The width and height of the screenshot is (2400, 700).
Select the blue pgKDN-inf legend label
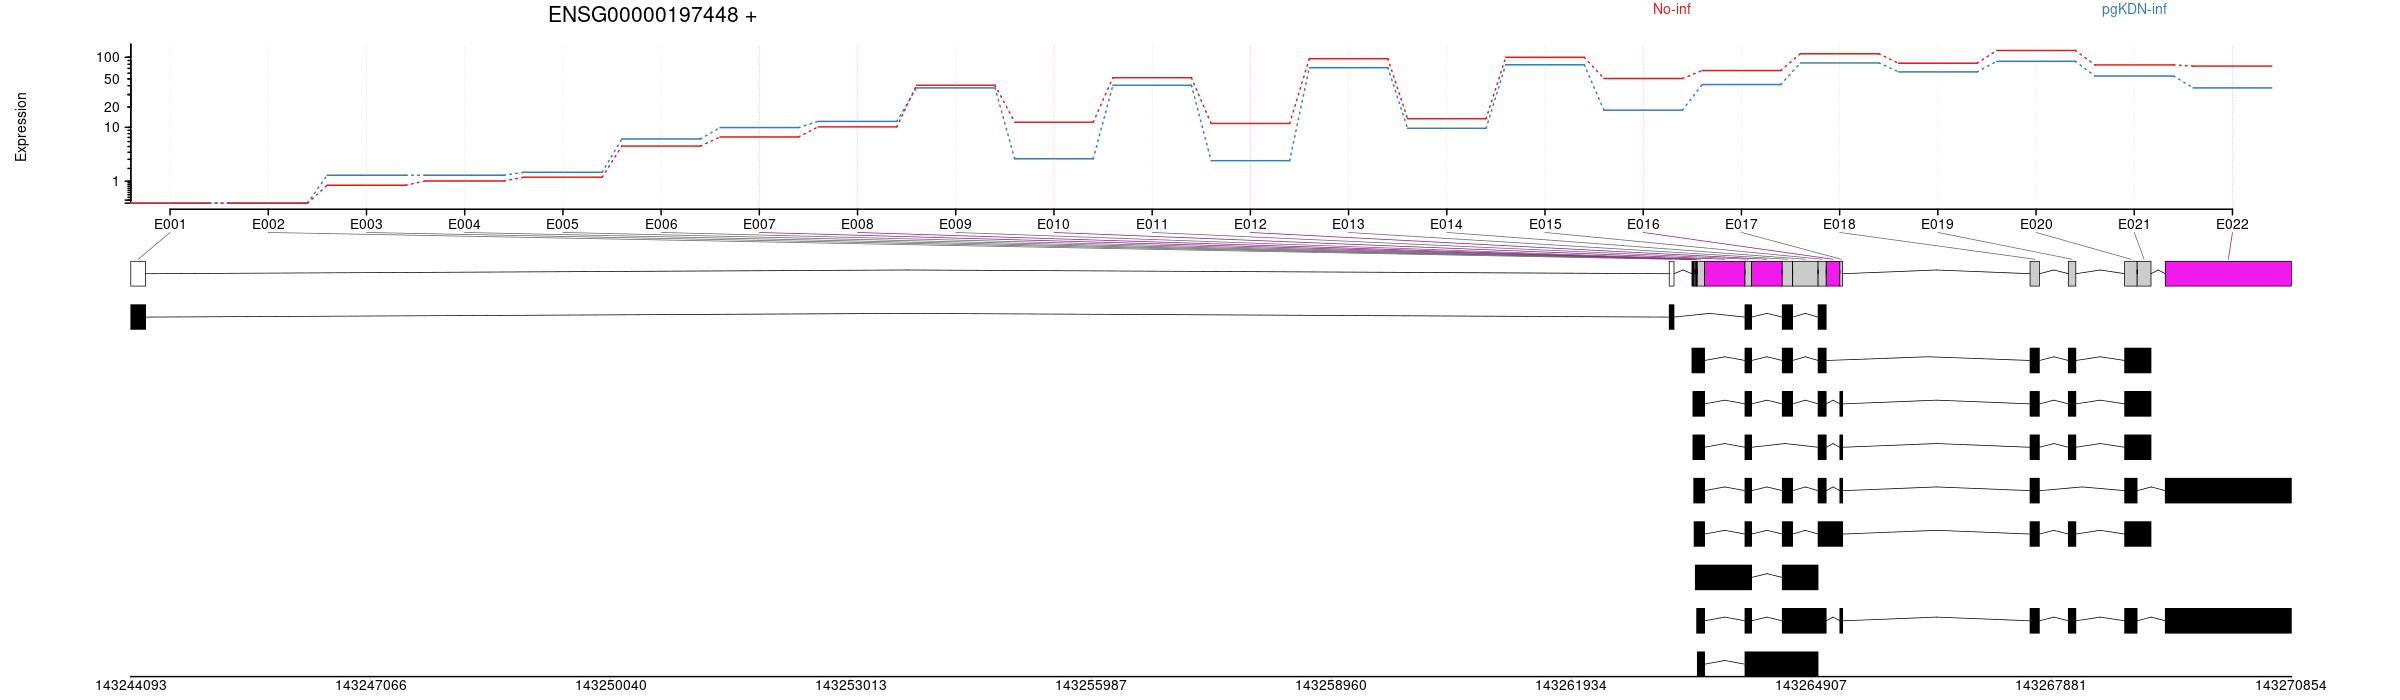point(2134,9)
